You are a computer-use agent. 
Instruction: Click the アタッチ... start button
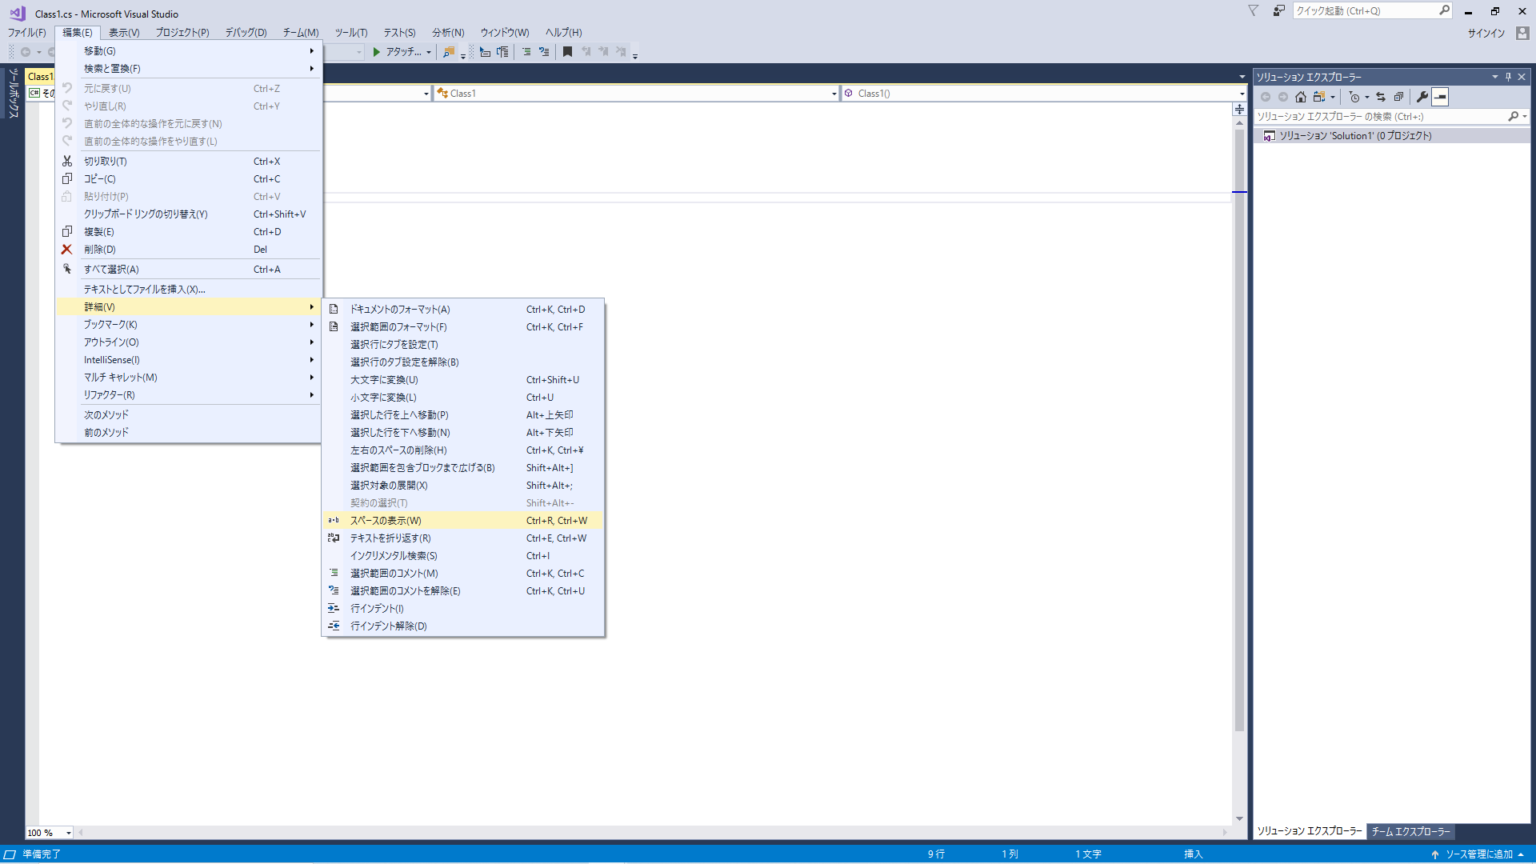(x=398, y=52)
